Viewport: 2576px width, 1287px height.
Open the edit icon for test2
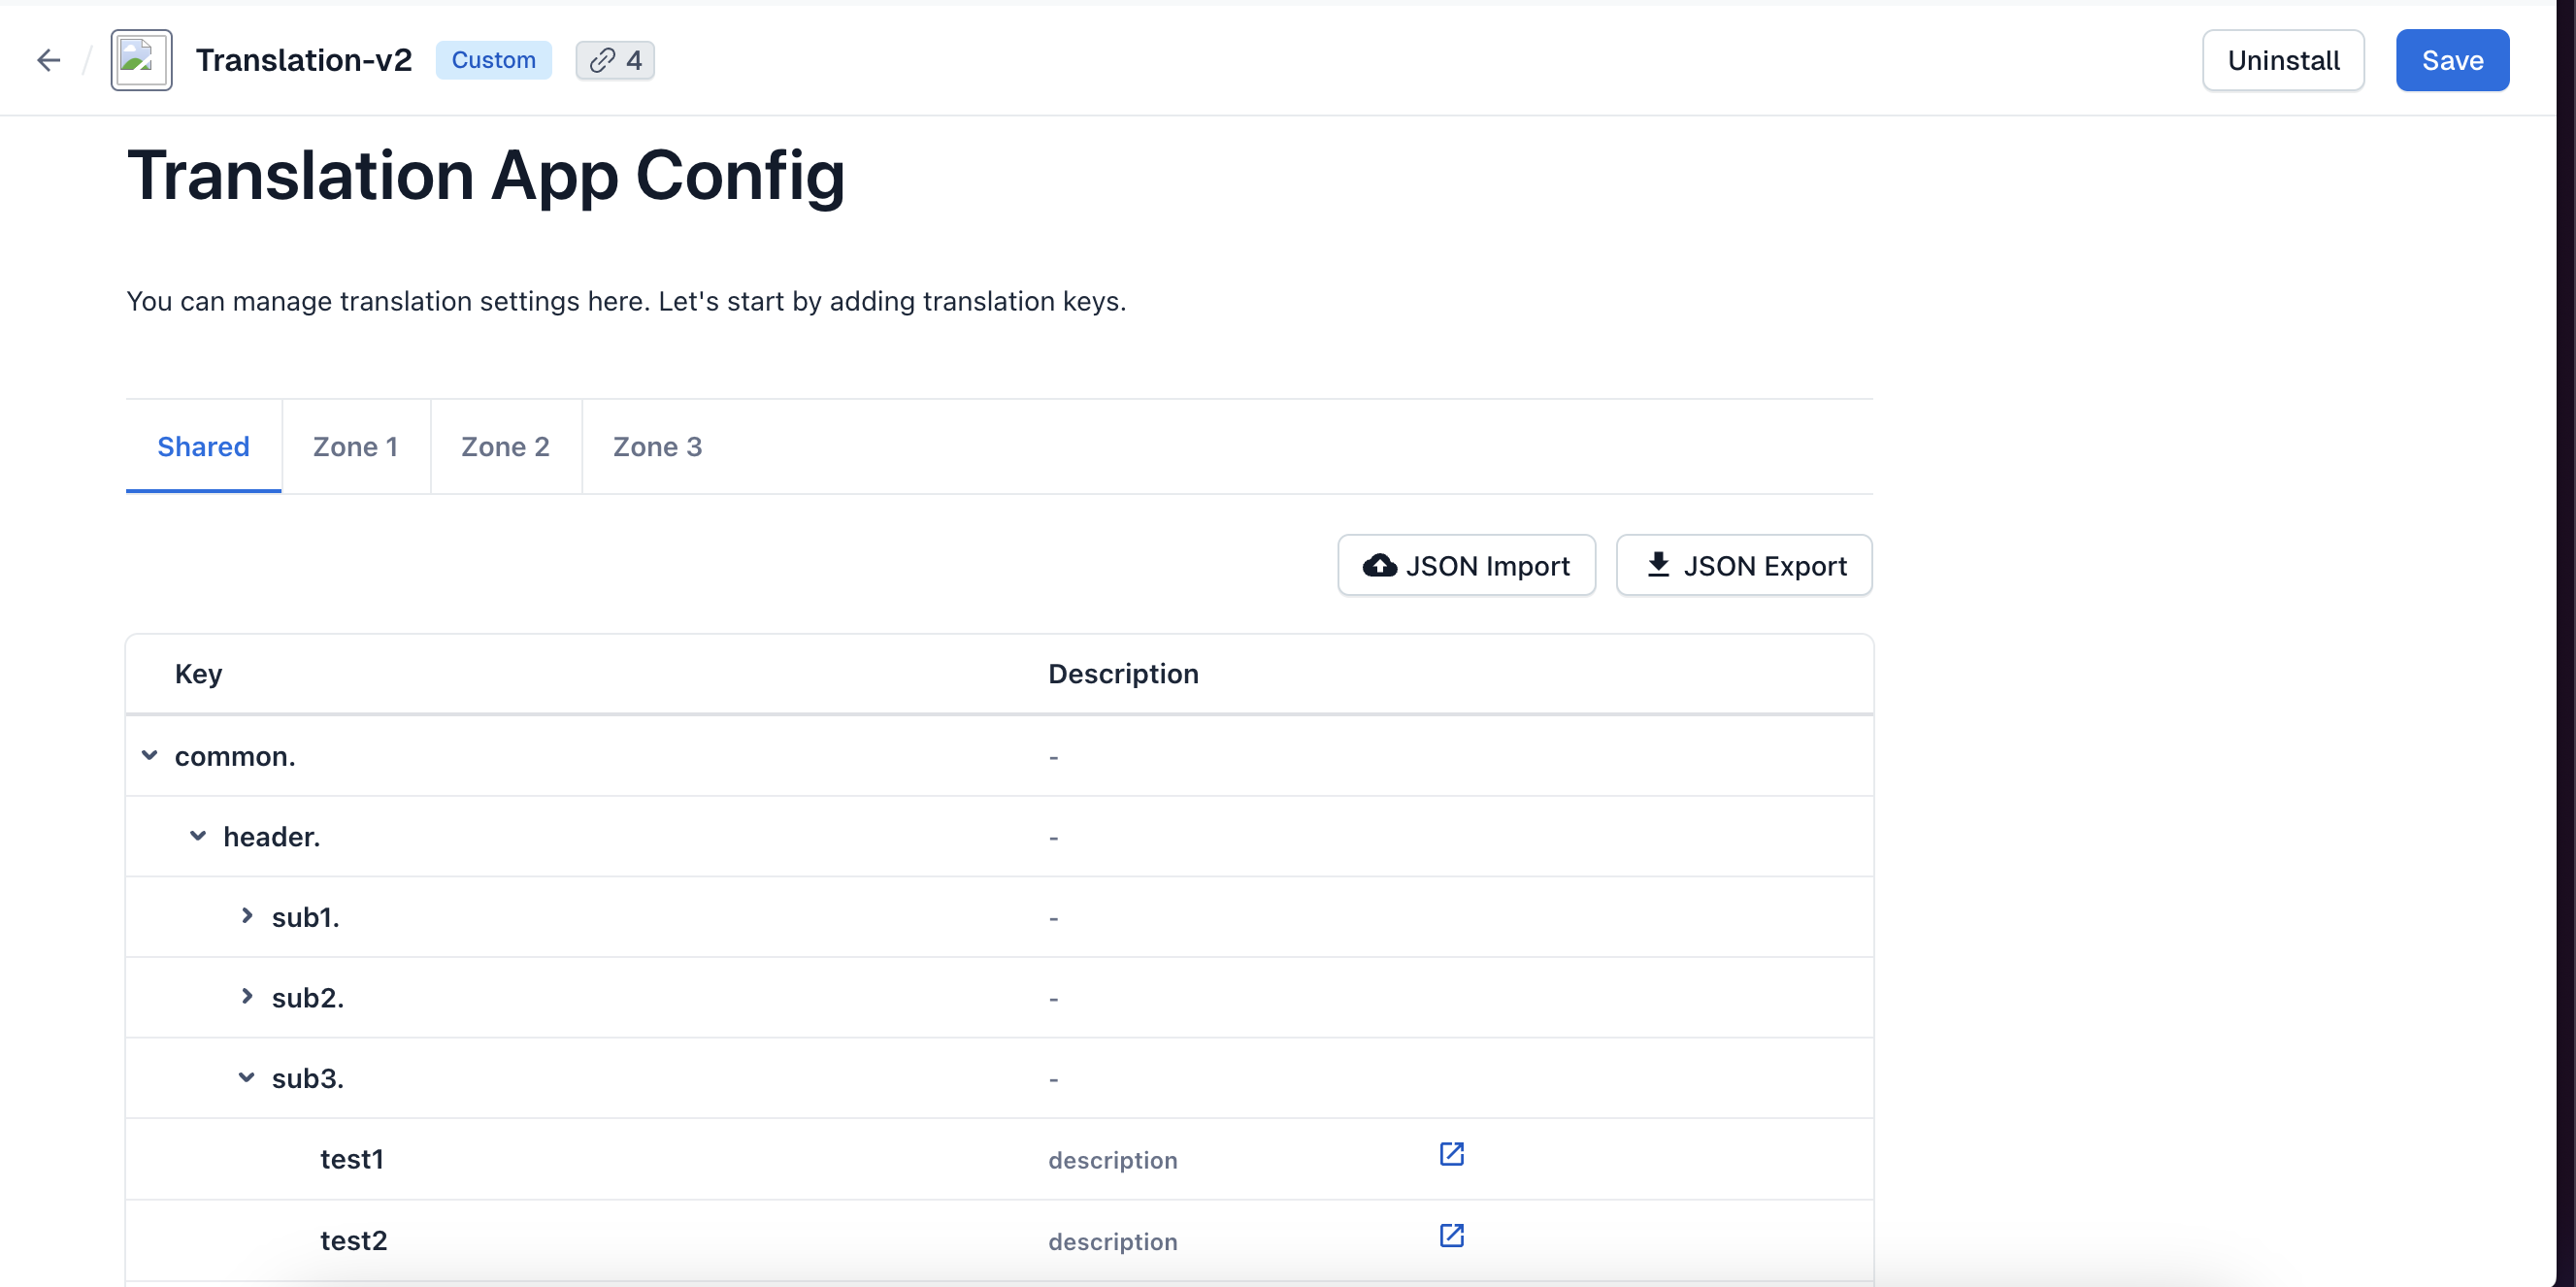click(1451, 1235)
